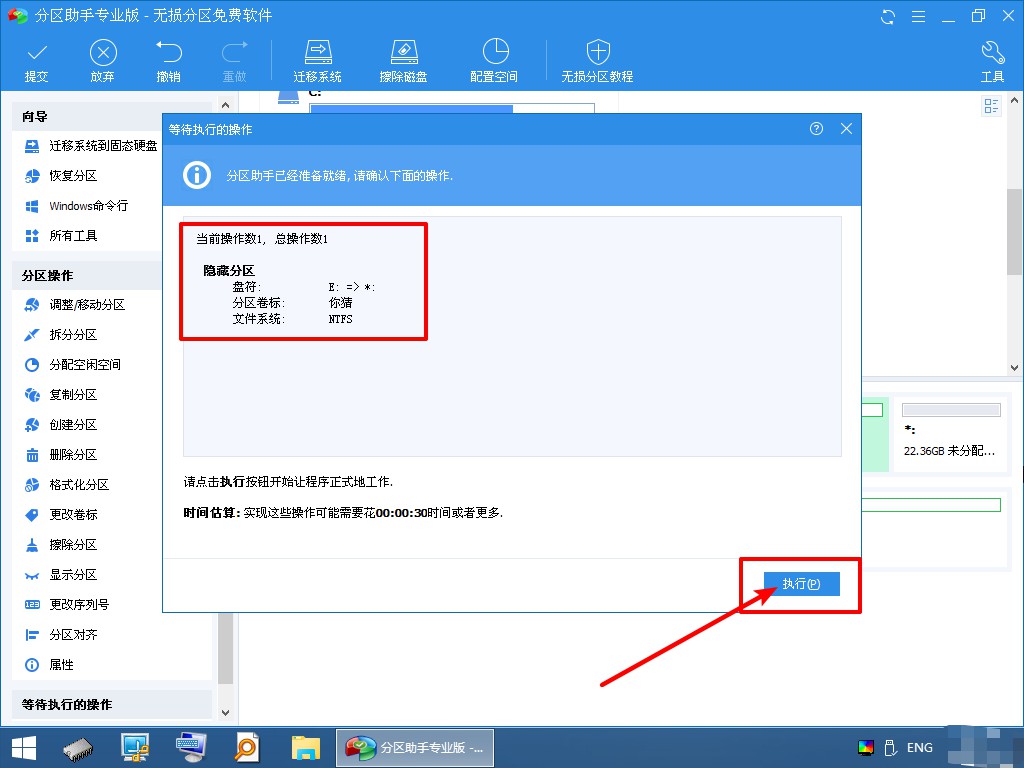Click the 分区卷标 value 你猜

tap(341, 303)
